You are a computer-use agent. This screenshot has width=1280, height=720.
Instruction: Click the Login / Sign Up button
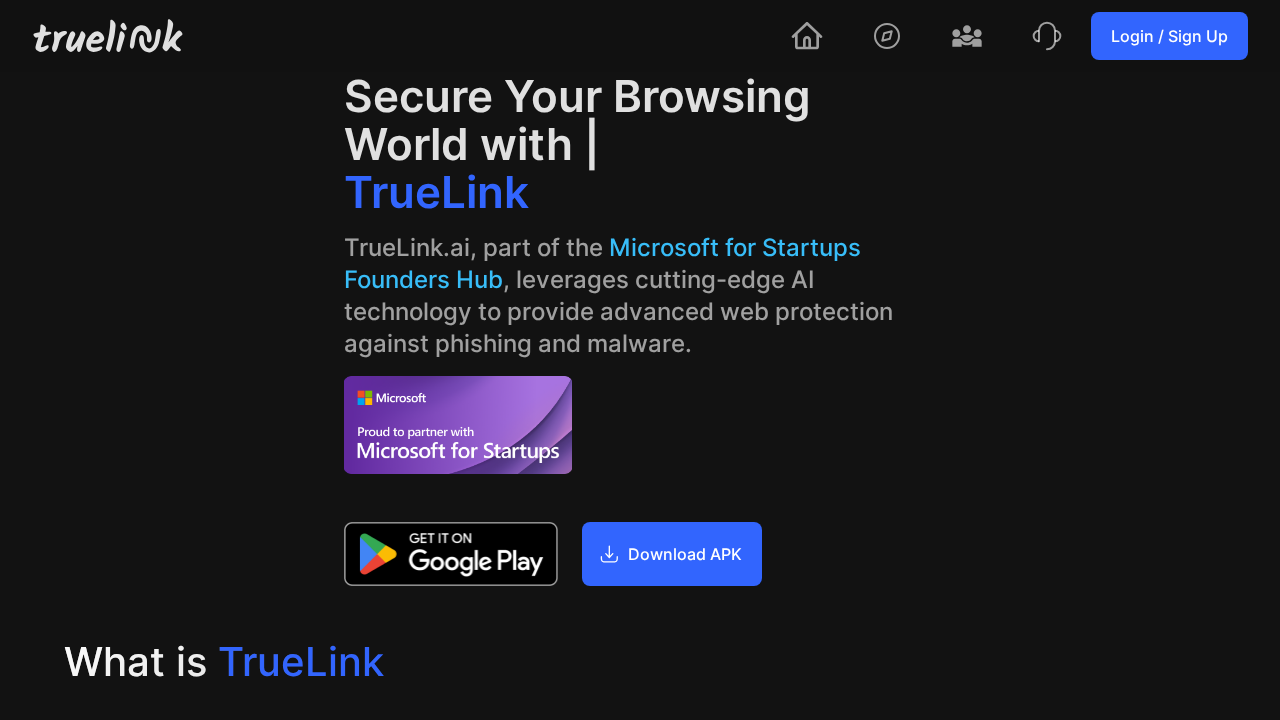tap(1169, 35)
